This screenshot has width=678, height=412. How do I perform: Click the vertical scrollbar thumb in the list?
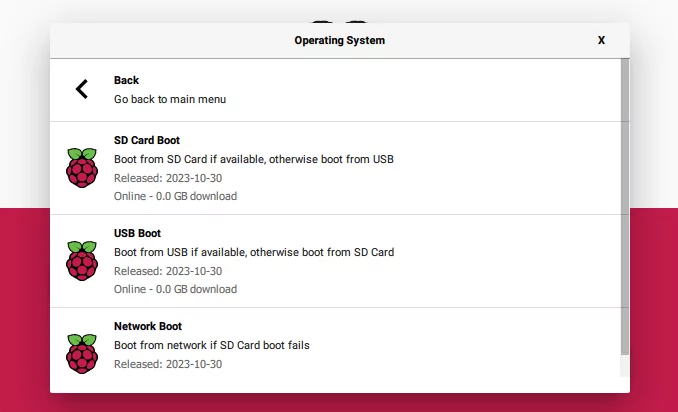coord(625,207)
